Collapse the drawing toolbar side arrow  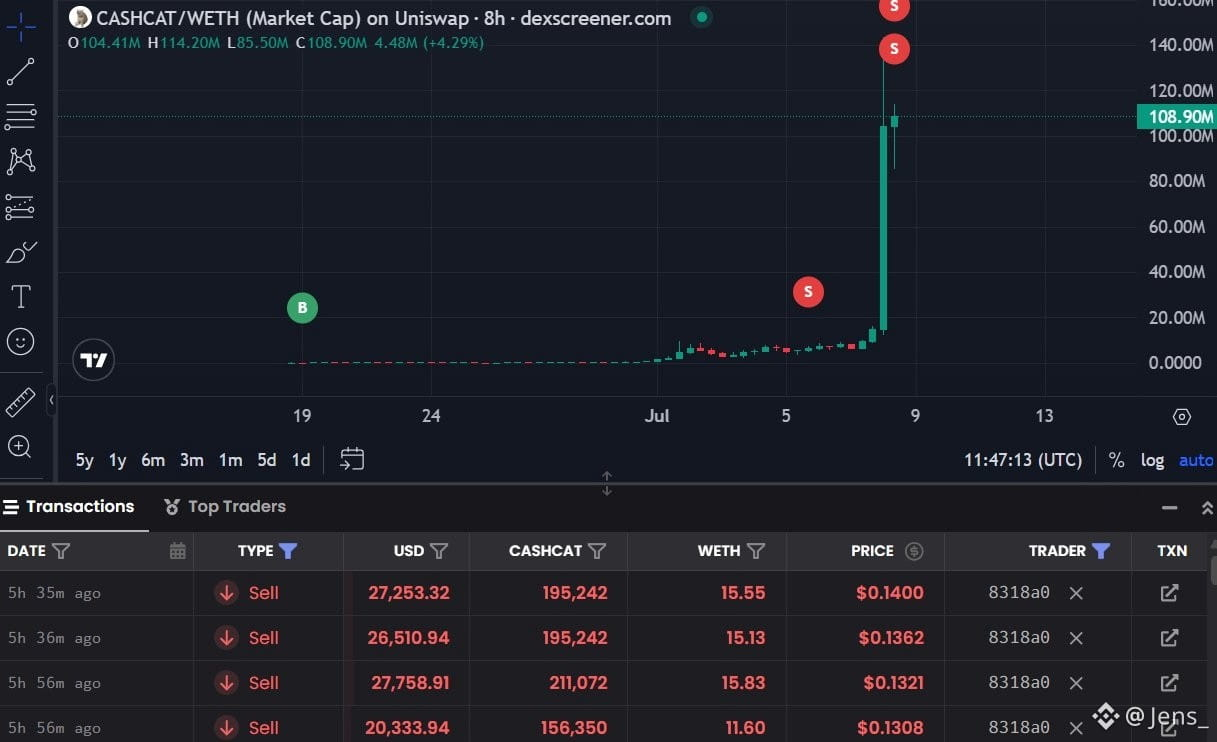[x=52, y=401]
